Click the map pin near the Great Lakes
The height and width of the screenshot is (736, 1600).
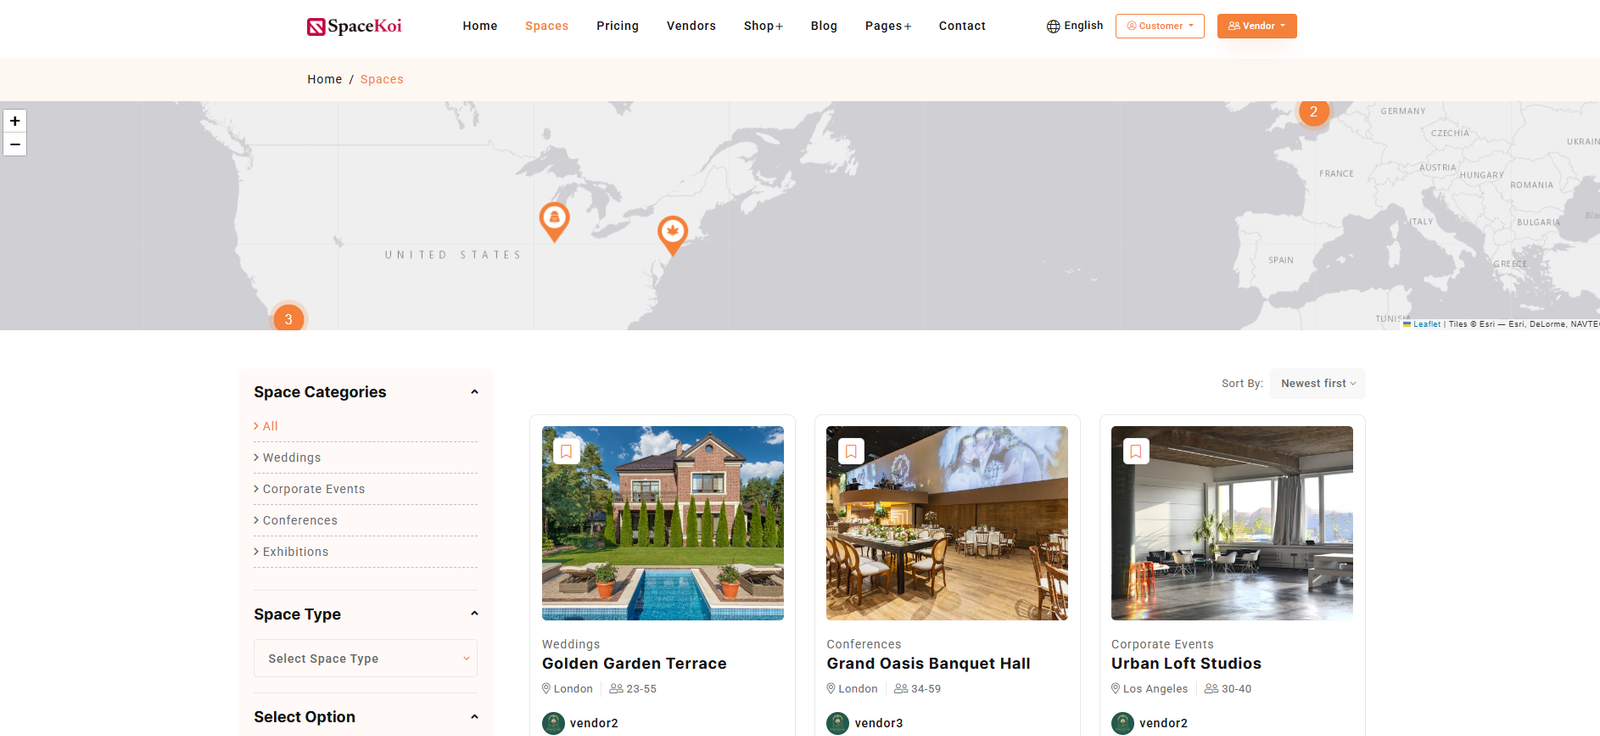(x=554, y=219)
